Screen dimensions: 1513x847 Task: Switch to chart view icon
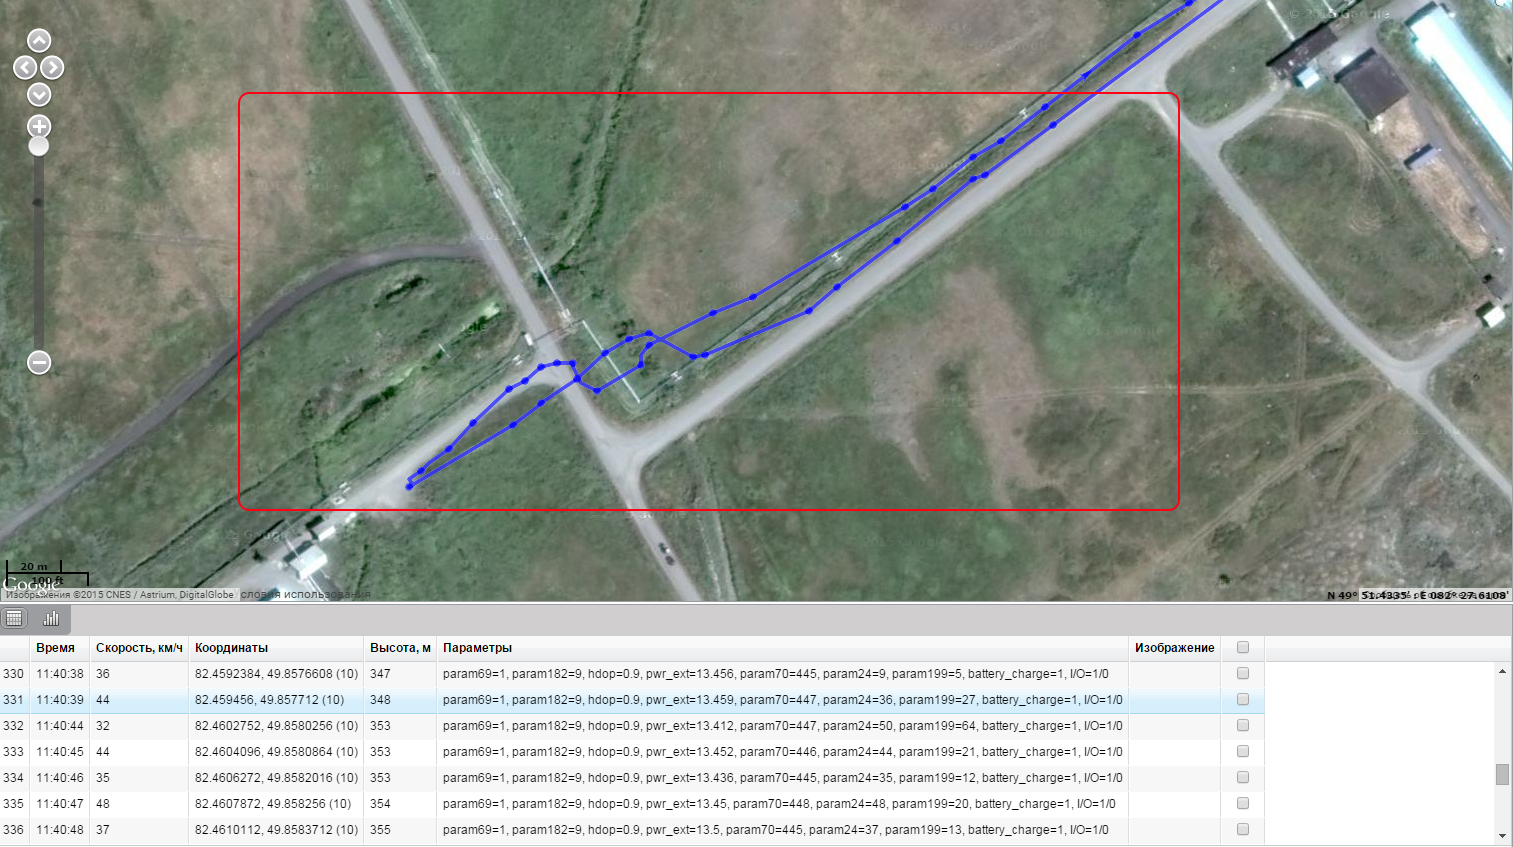click(51, 618)
